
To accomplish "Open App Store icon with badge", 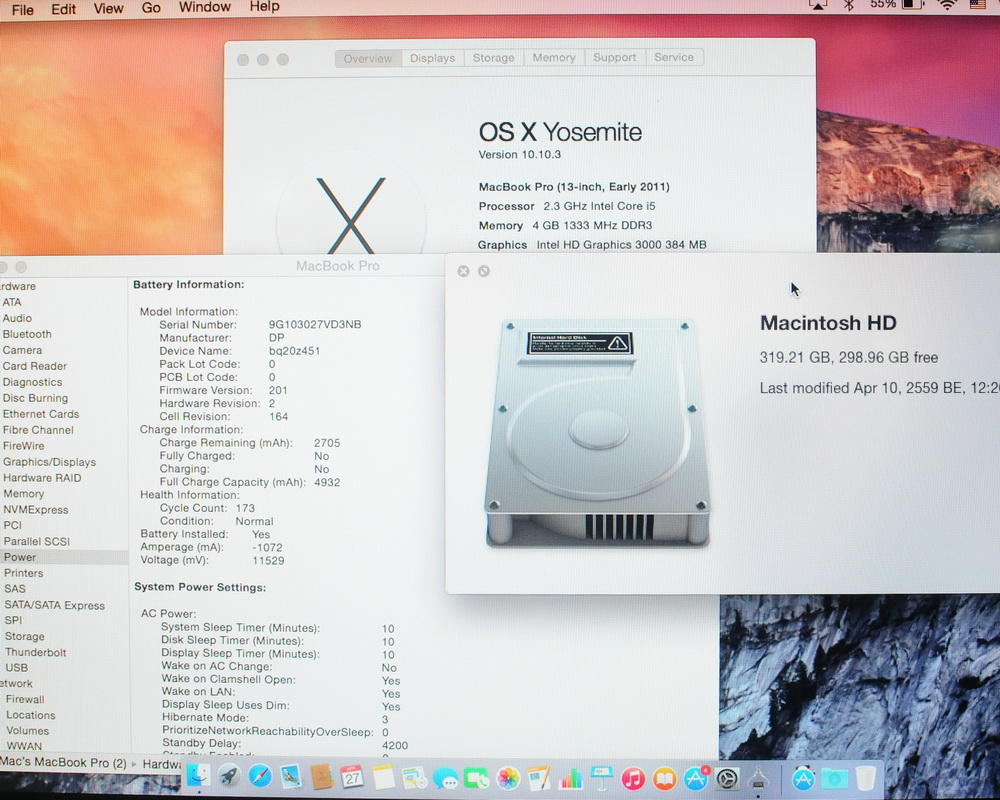I will pyautogui.click(x=695, y=778).
